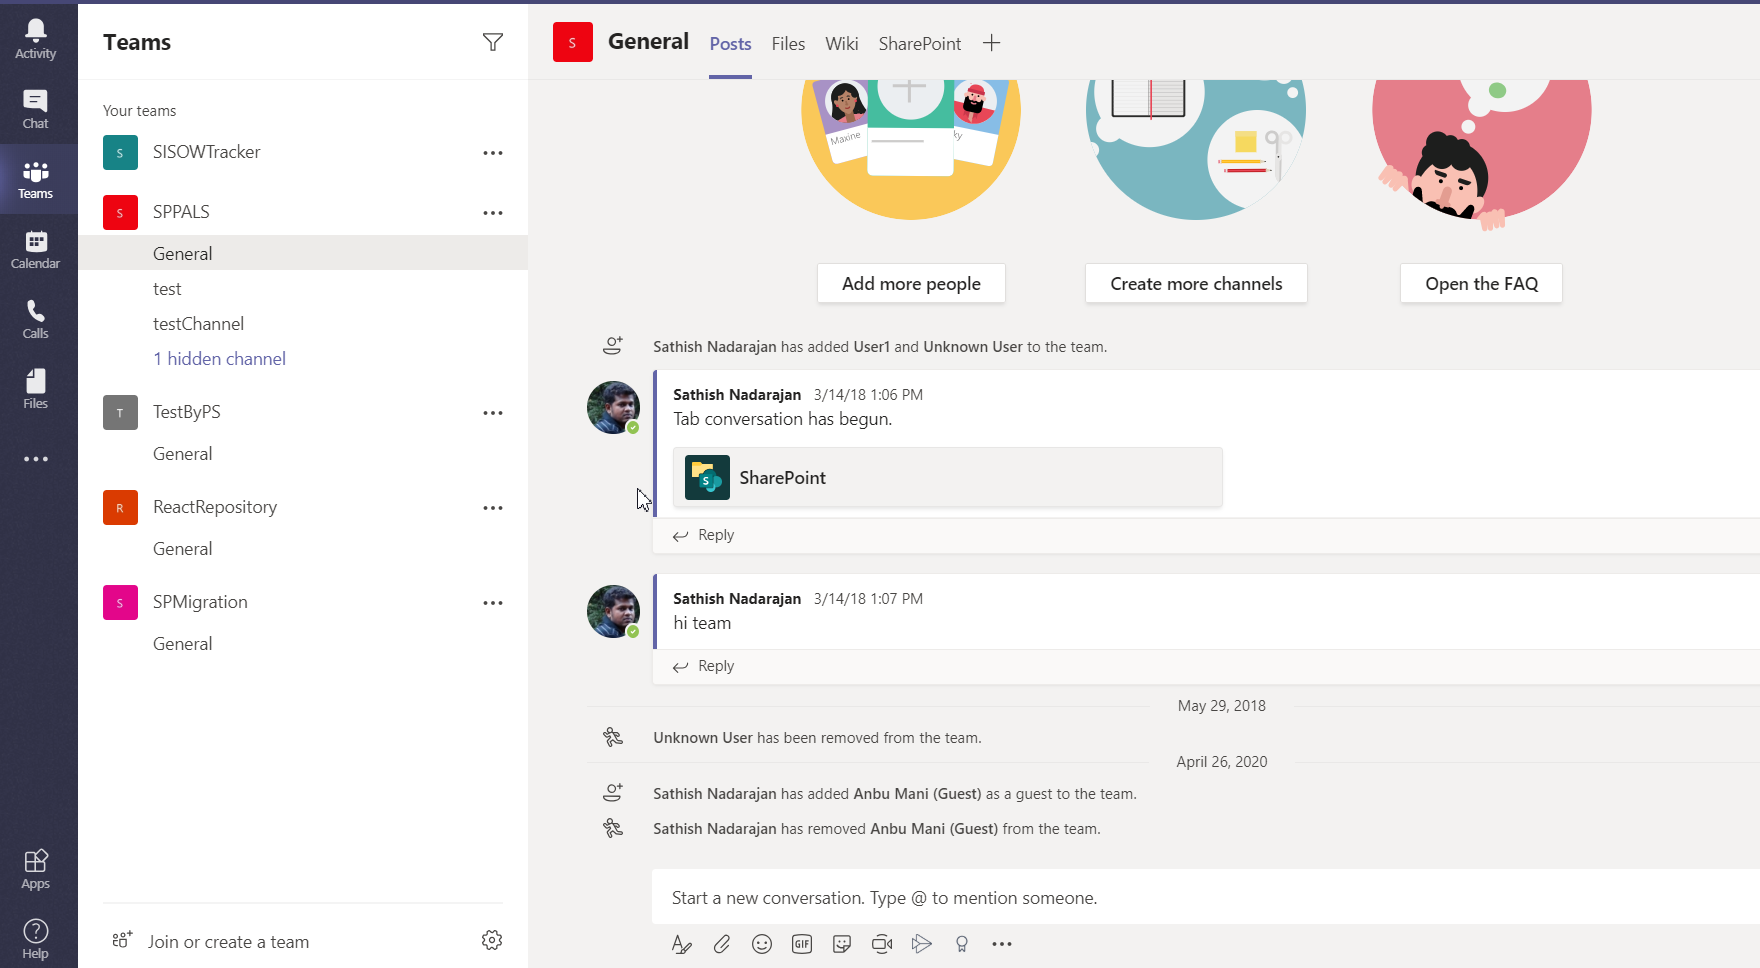Send a Praise badge
This screenshot has height=968, width=1760.
(961, 943)
